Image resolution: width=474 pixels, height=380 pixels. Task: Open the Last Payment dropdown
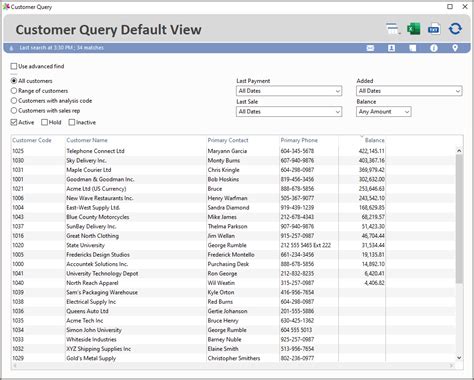click(289, 91)
